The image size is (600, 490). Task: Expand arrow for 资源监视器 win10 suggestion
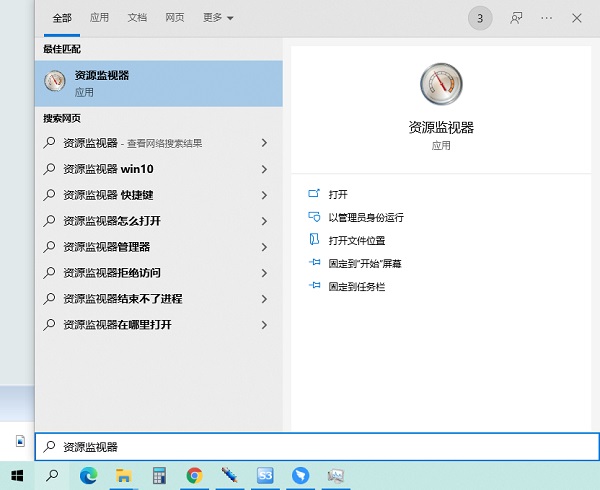click(264, 169)
